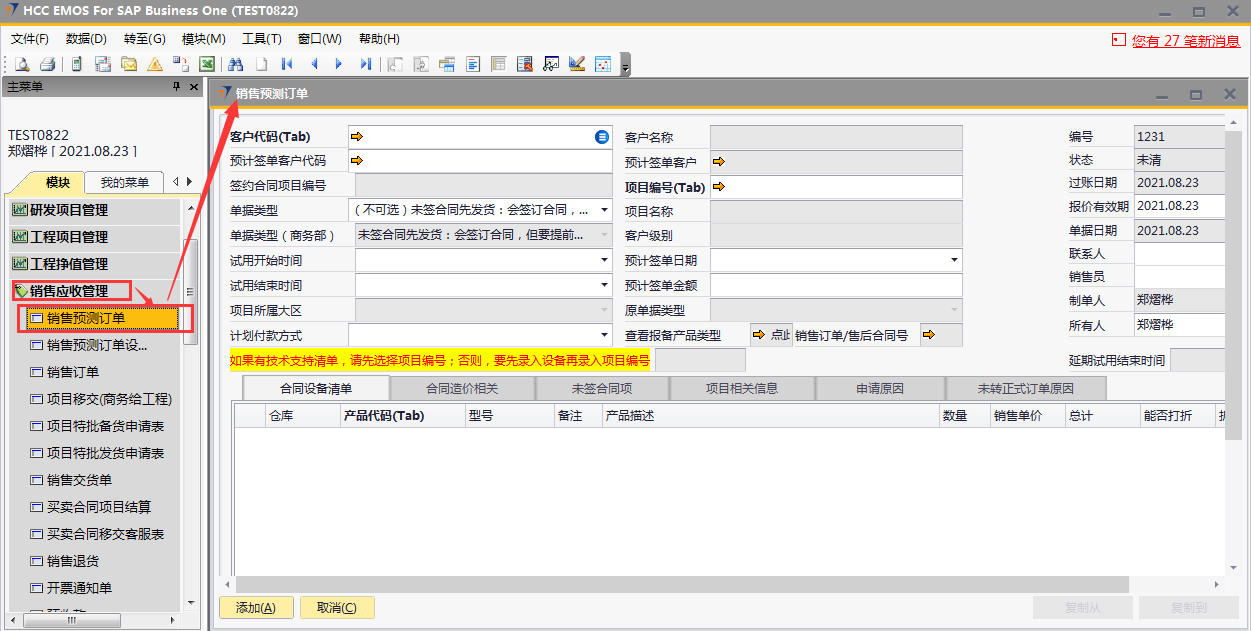This screenshot has width=1251, height=631.
Task: Expand the 预计签单日期 dropdown
Action: [x=955, y=260]
